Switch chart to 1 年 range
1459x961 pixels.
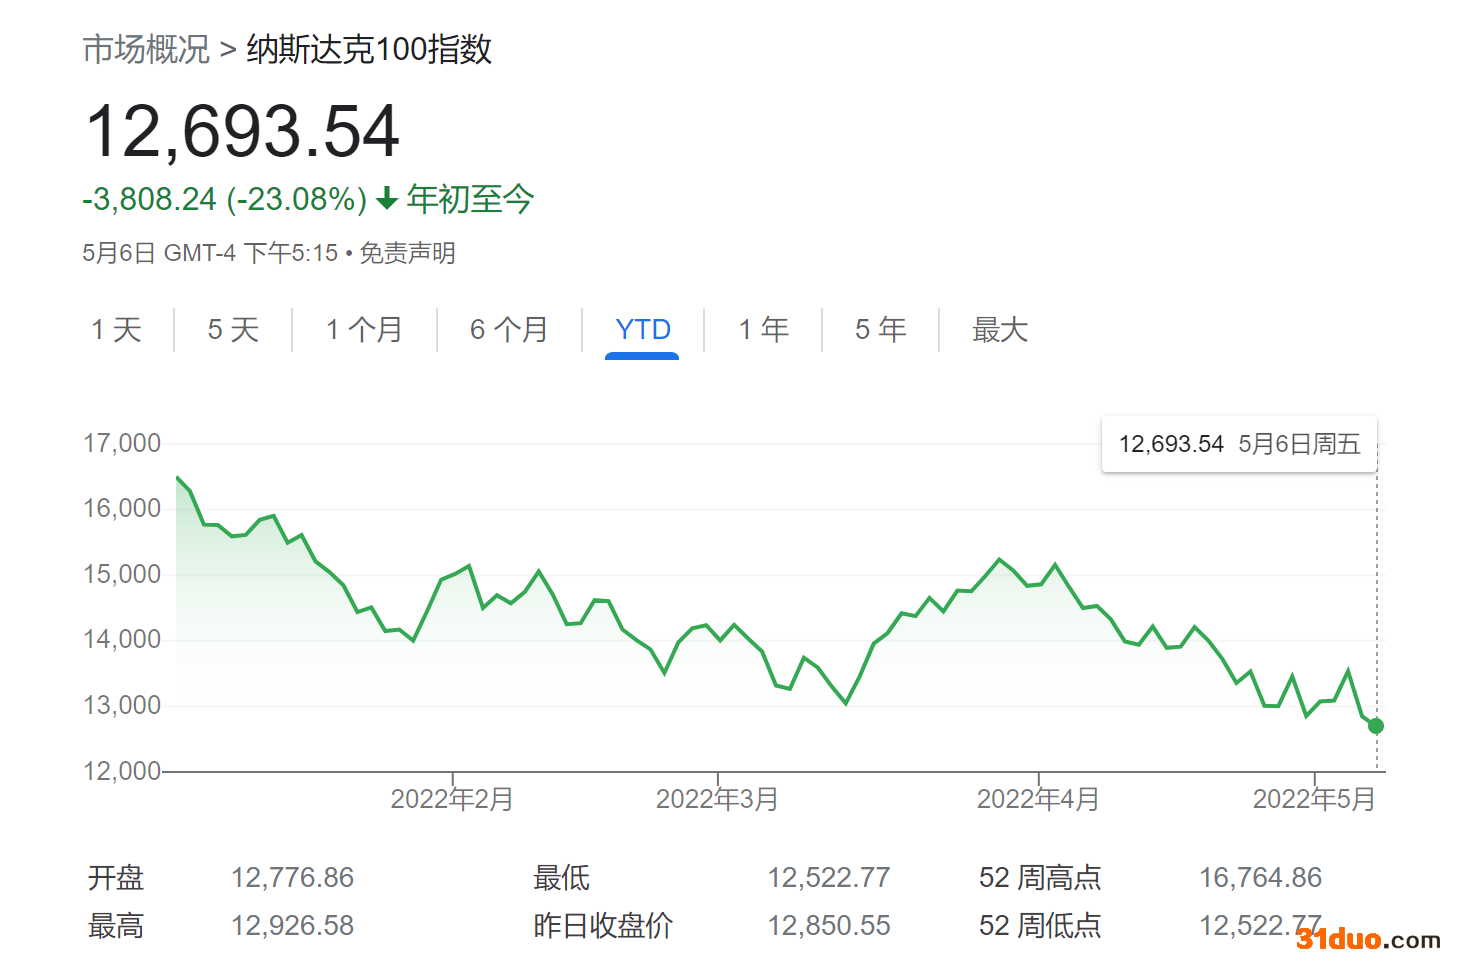pyautogui.click(x=764, y=329)
